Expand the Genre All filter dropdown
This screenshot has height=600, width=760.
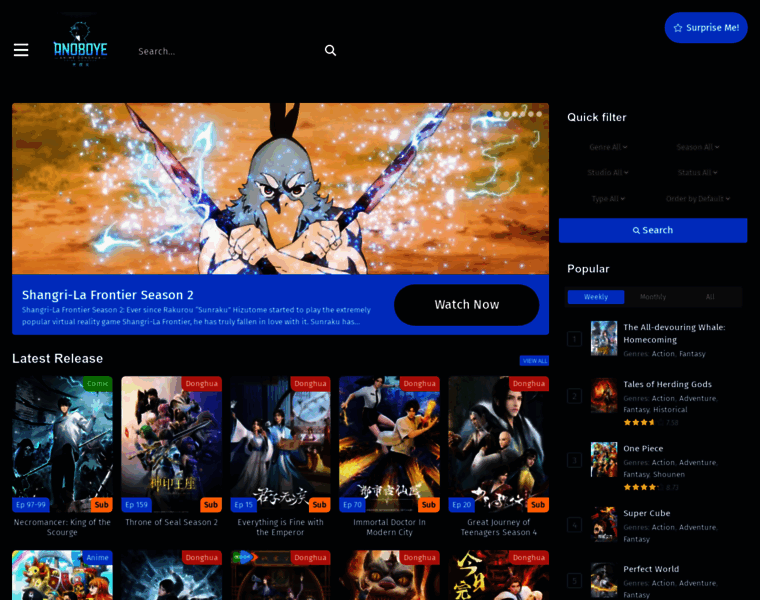point(608,147)
